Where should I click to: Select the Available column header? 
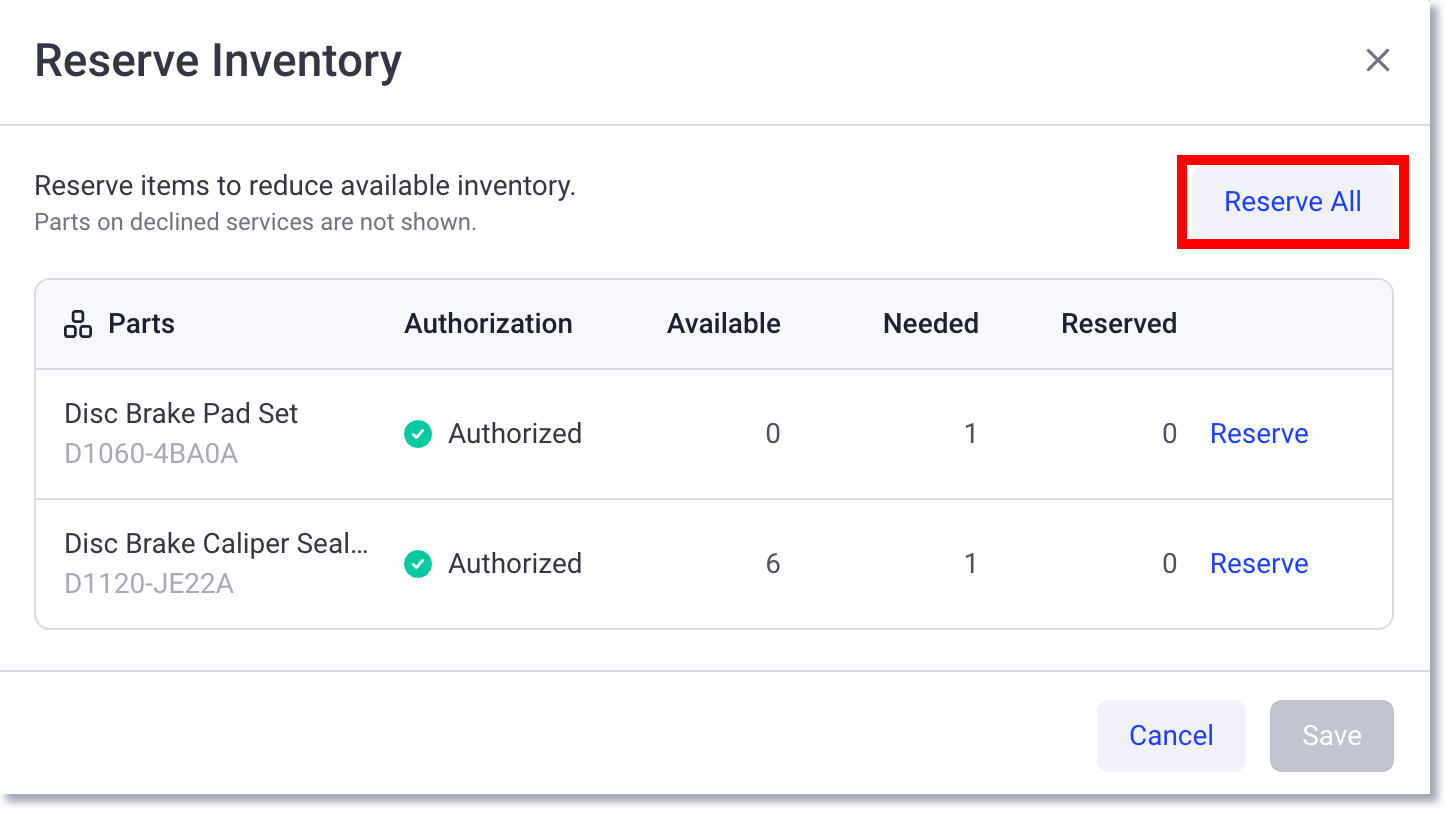pos(723,323)
